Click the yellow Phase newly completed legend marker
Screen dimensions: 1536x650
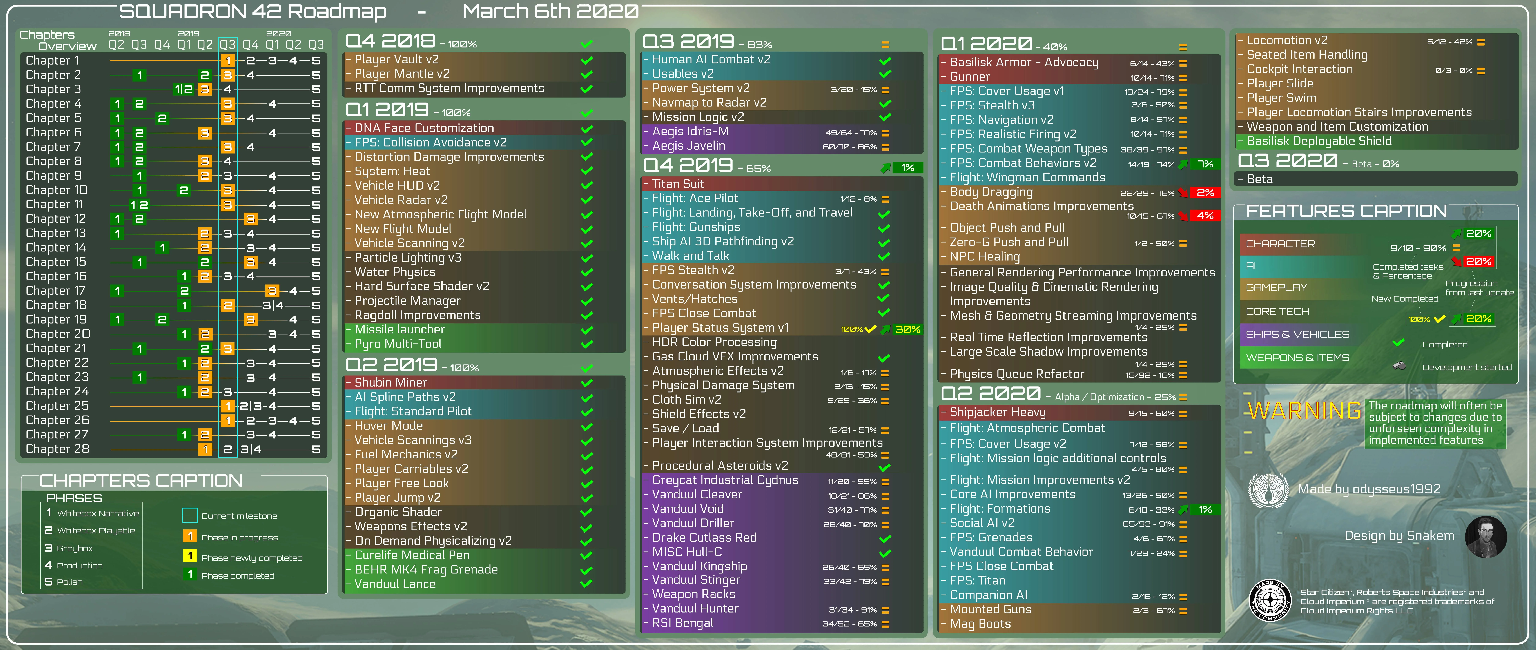point(189,557)
